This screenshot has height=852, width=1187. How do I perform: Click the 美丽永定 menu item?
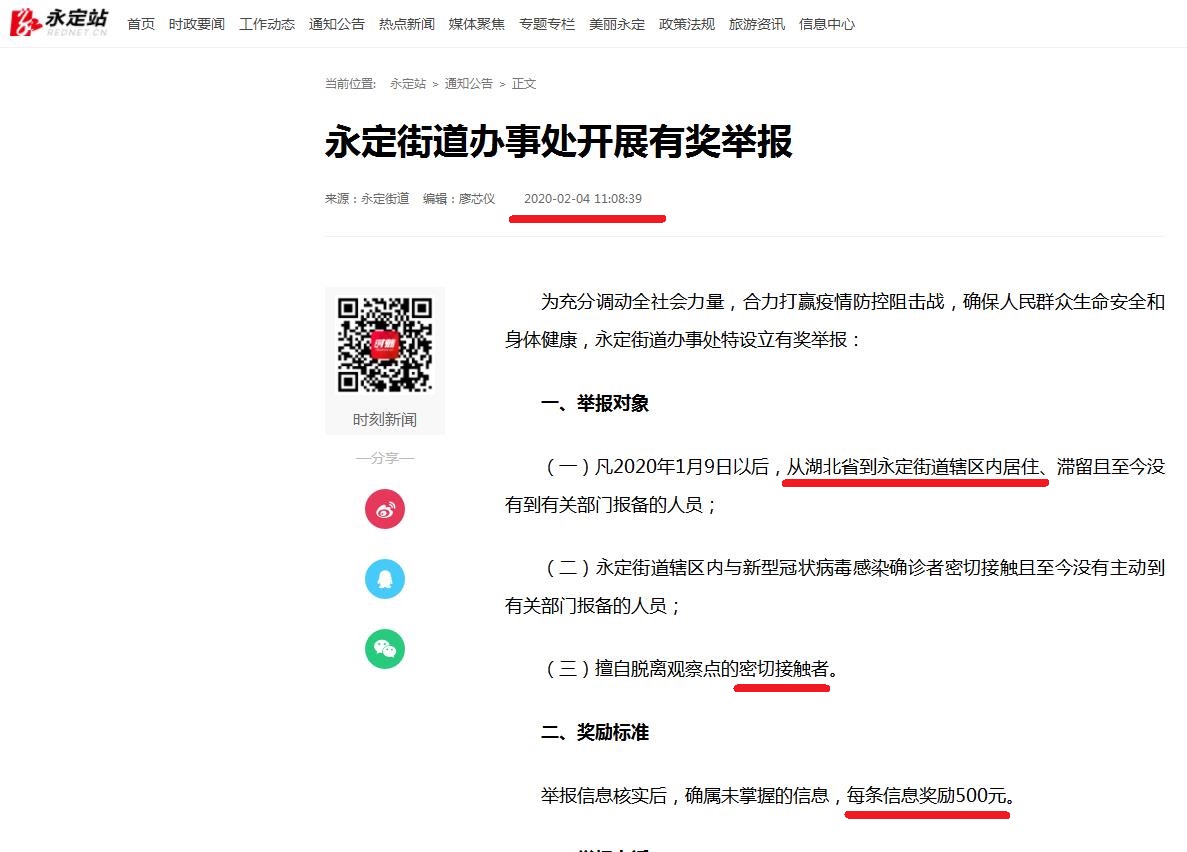pyautogui.click(x=617, y=23)
